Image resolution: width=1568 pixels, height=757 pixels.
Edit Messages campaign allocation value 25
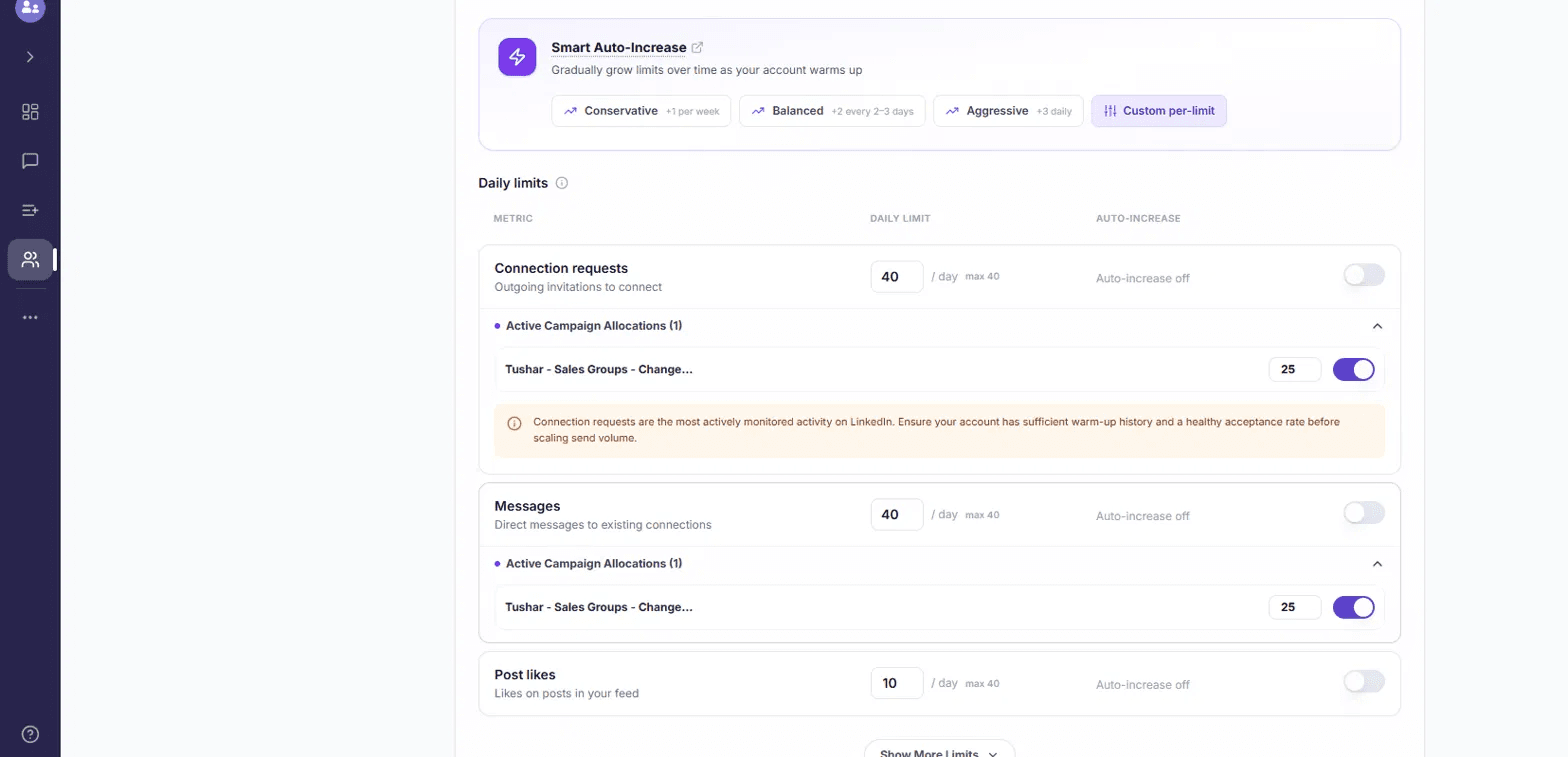coord(1295,608)
